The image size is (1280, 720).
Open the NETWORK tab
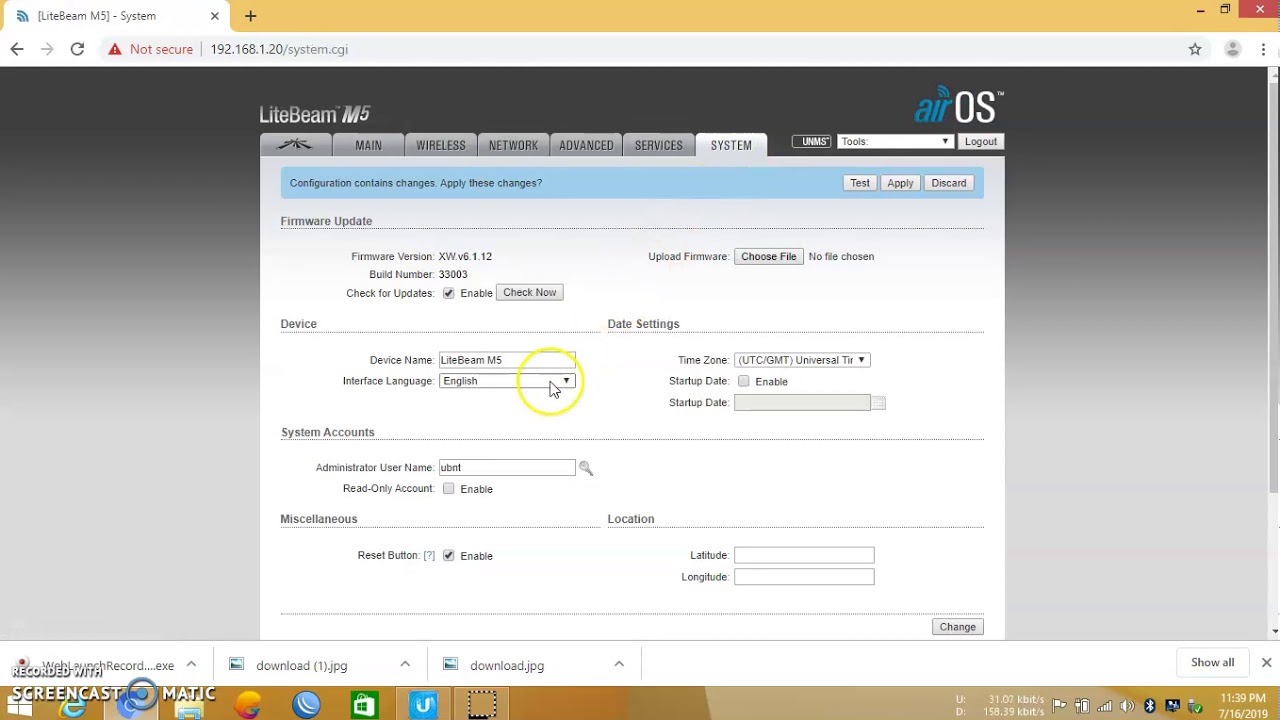(x=513, y=145)
